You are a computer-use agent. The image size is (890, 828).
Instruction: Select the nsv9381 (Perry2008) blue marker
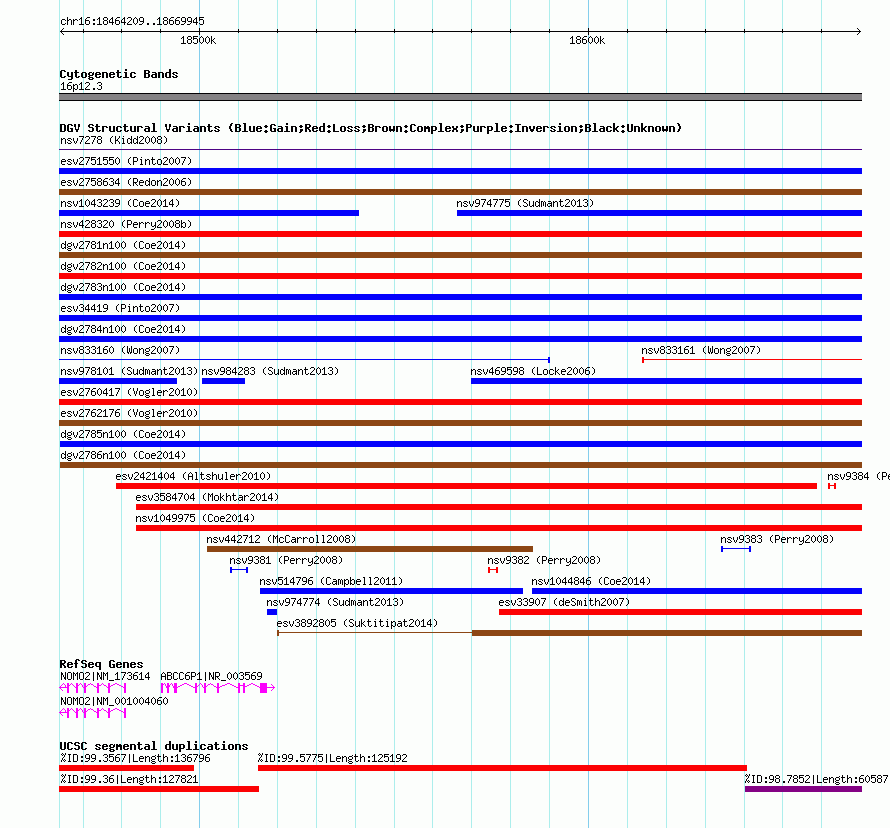[x=239, y=570]
